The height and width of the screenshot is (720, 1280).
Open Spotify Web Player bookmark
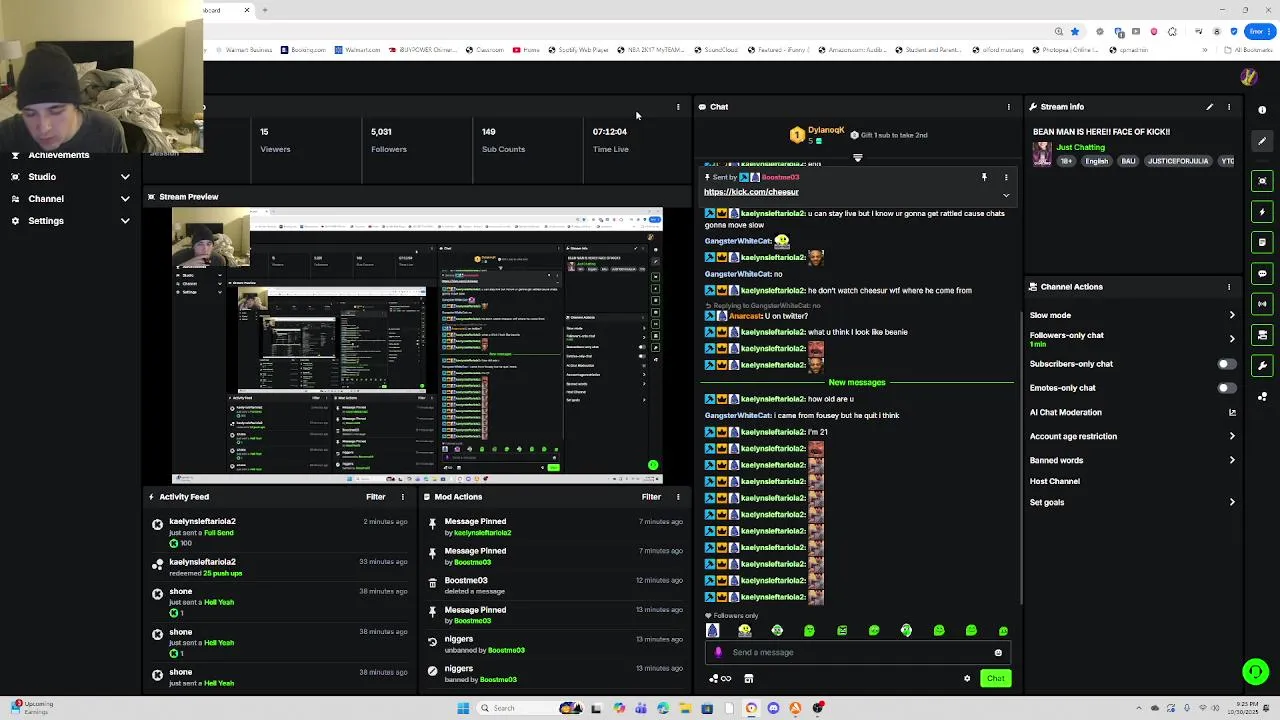[578, 50]
